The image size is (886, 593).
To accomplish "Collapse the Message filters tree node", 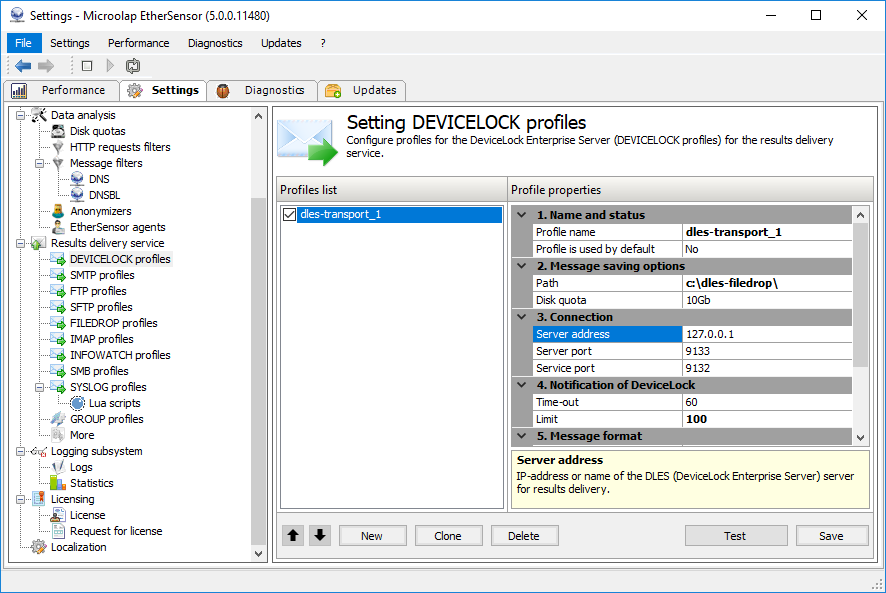I will click(x=40, y=163).
